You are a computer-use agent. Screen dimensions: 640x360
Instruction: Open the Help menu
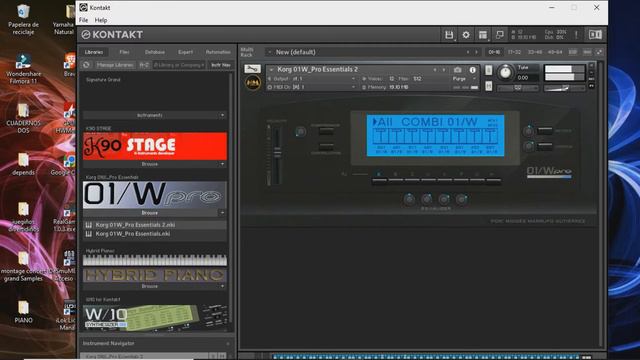101,20
